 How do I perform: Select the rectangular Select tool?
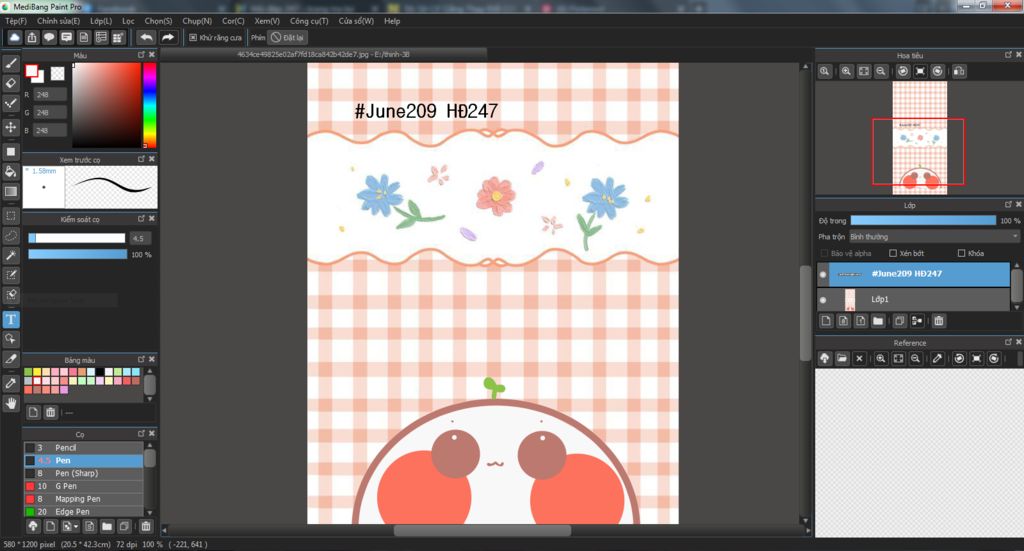tap(10, 215)
